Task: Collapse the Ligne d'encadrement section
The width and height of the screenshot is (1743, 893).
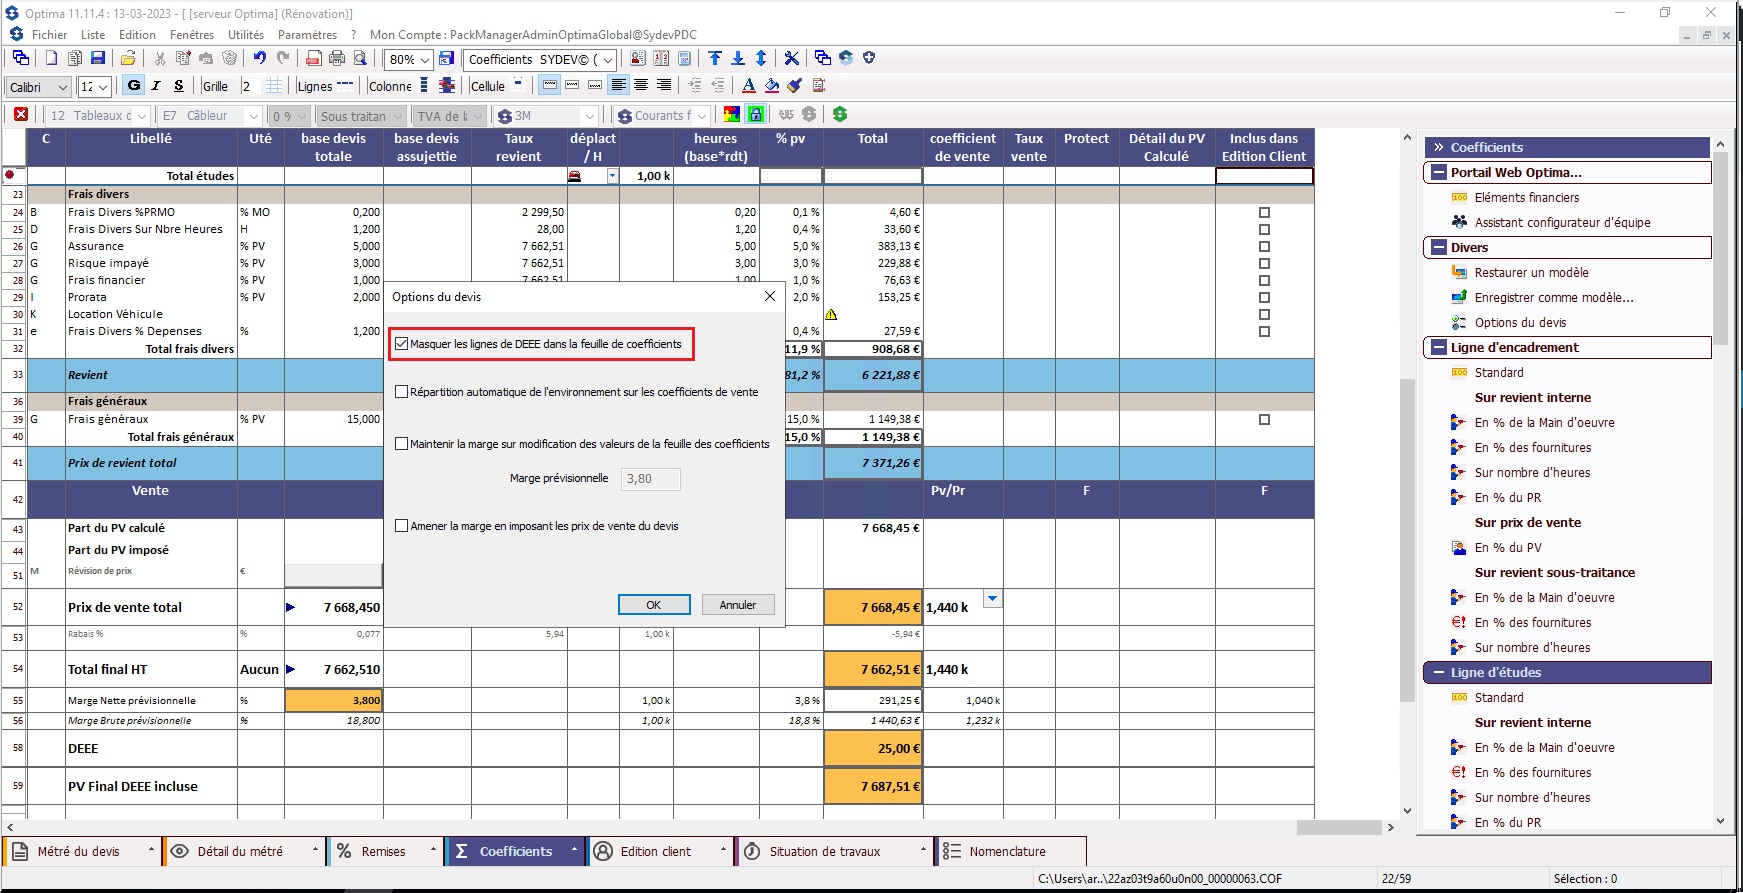Action: [x=1438, y=347]
